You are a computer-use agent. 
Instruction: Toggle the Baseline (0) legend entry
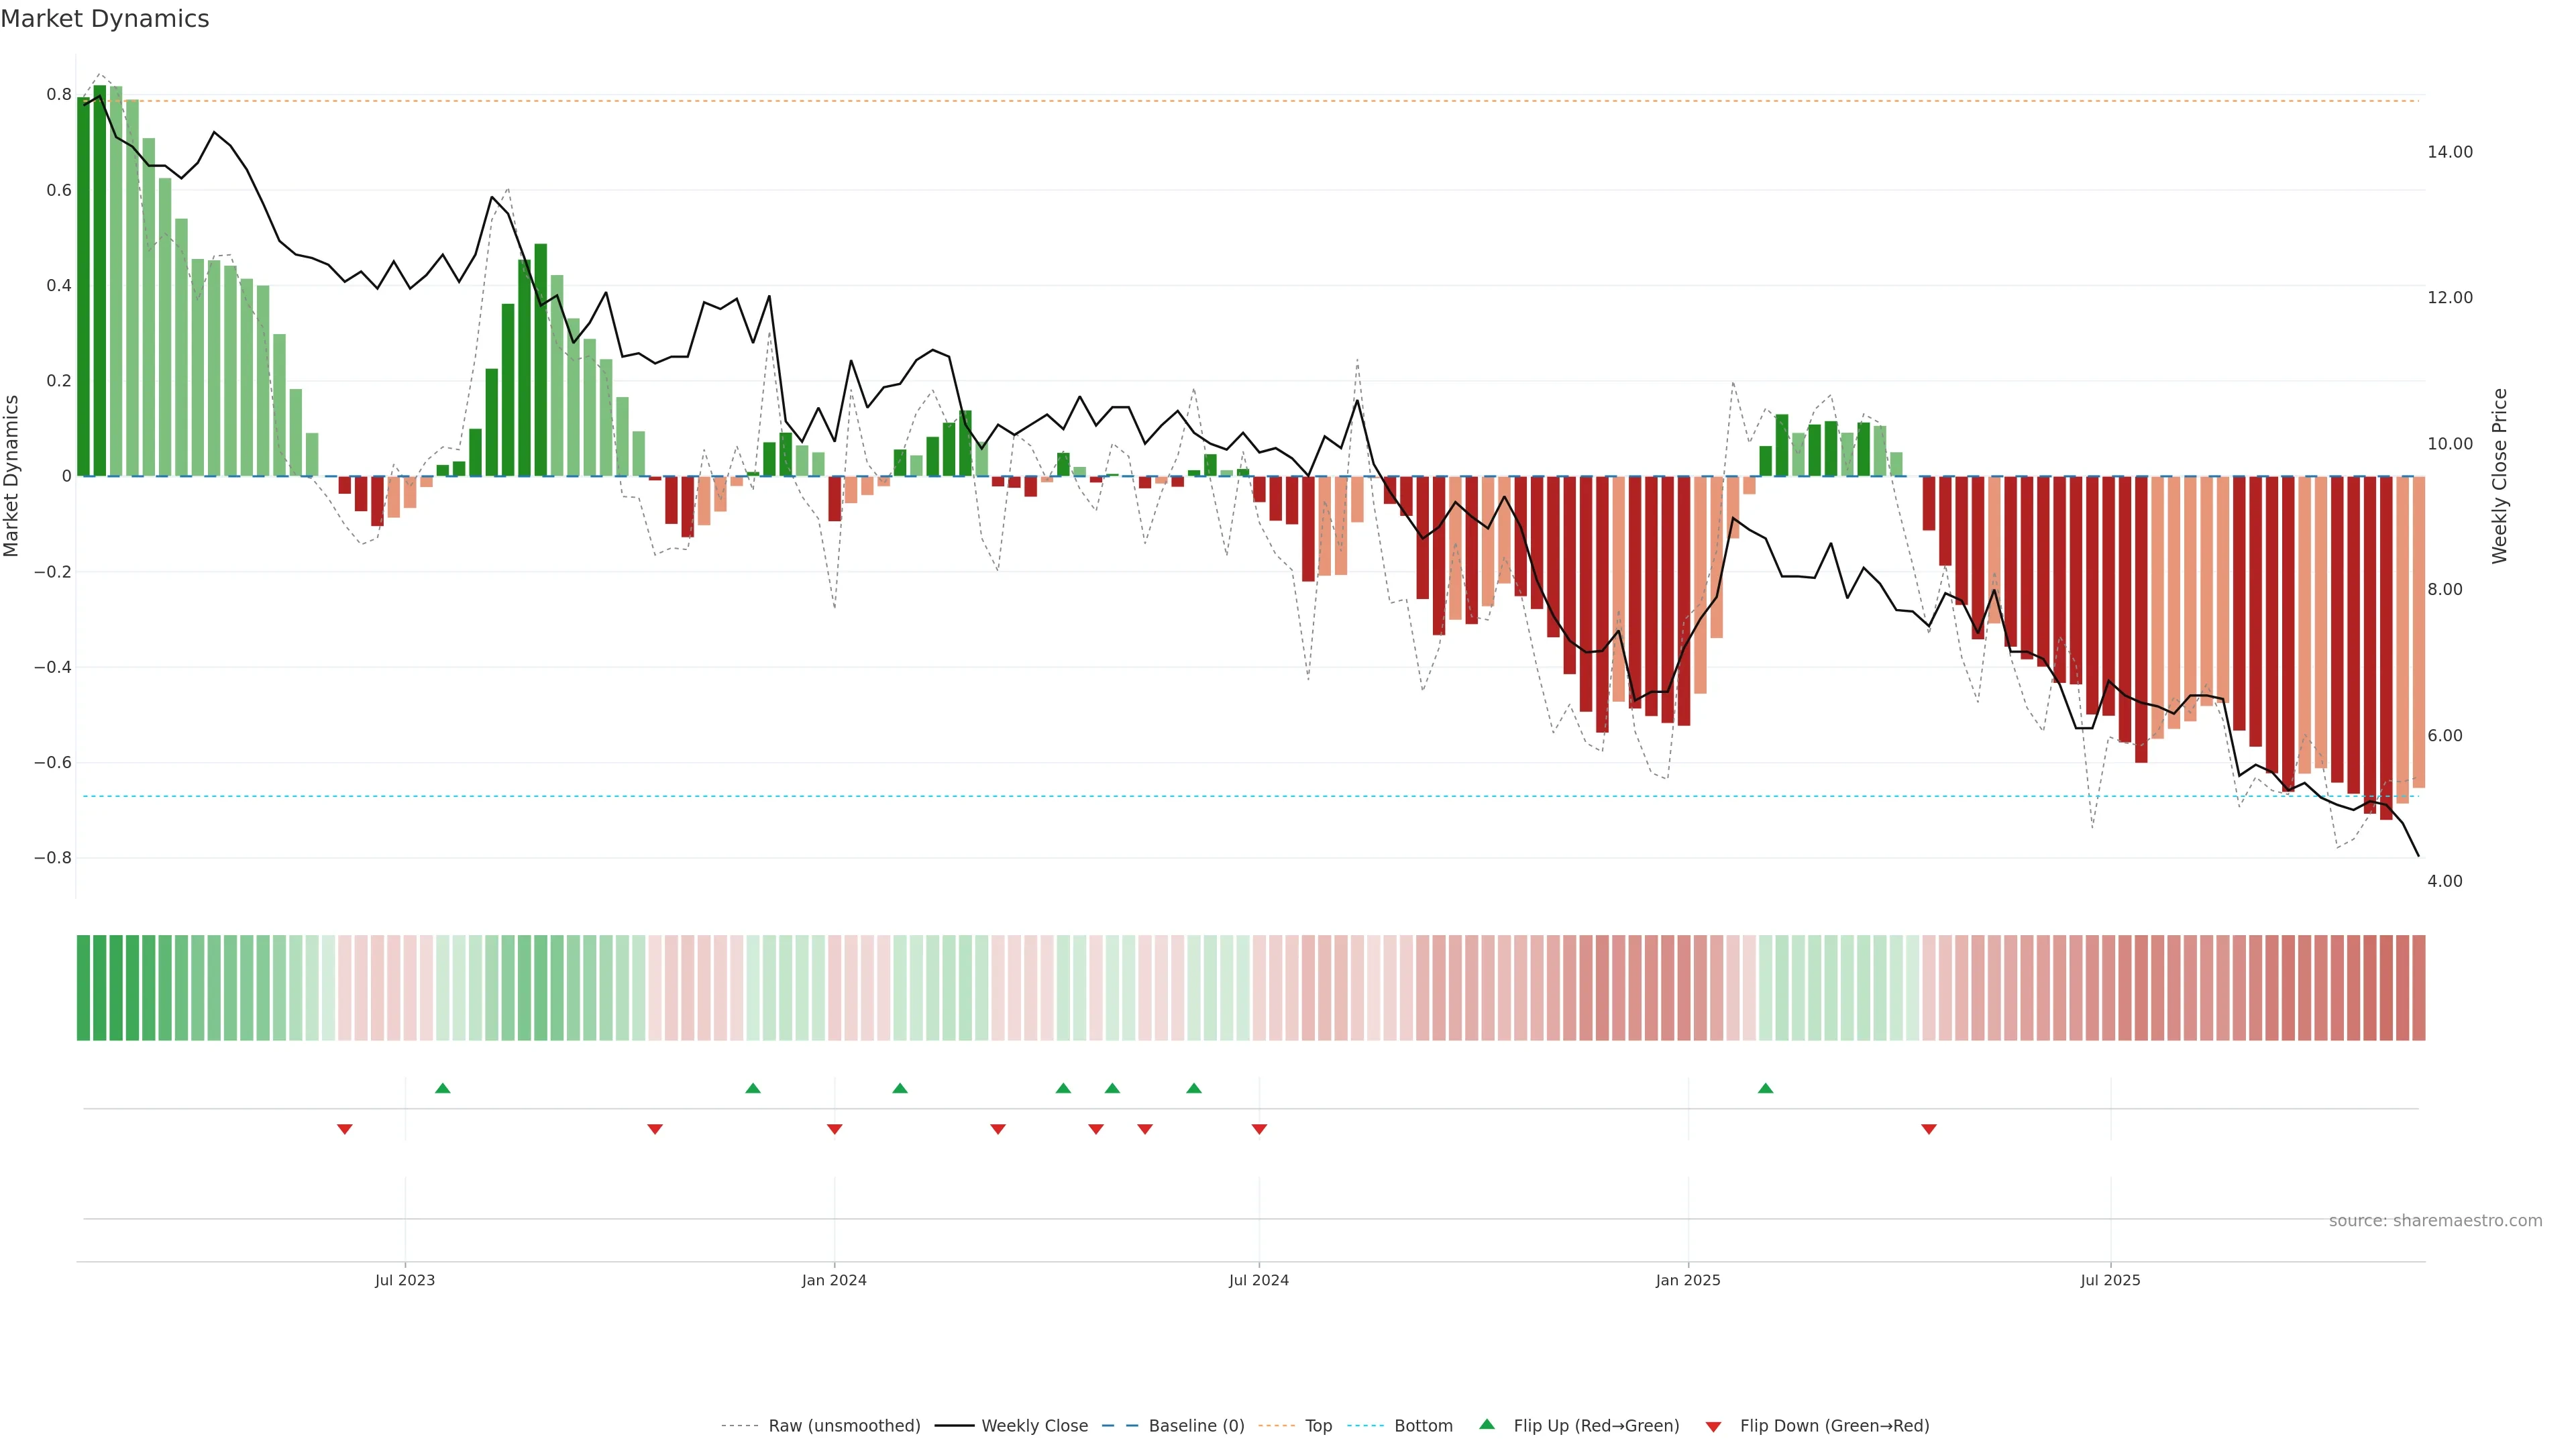click(x=1196, y=1426)
